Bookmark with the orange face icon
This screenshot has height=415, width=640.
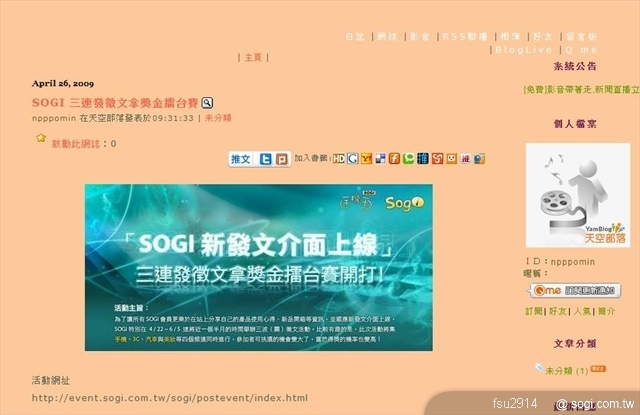pos(451,158)
